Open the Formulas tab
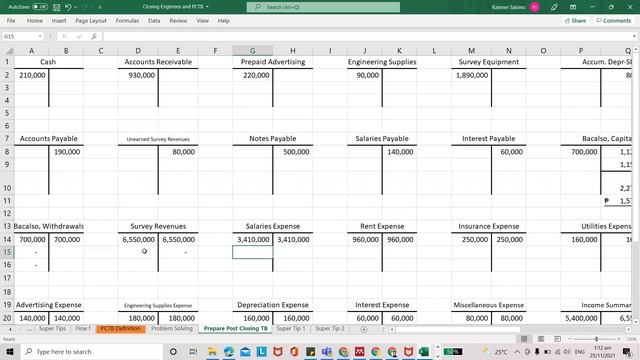The height and width of the screenshot is (360, 640). click(127, 20)
